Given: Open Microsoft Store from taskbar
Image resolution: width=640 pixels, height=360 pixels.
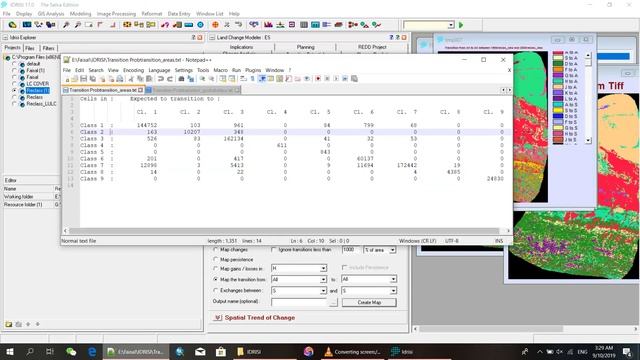Looking at the screenshot, I should tap(221, 351).
